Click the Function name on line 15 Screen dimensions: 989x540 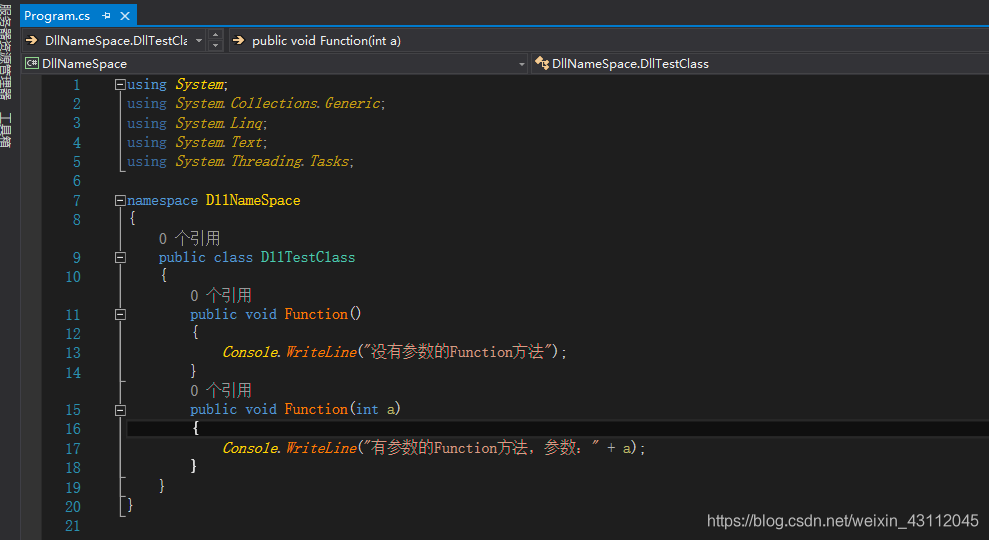tap(316, 409)
